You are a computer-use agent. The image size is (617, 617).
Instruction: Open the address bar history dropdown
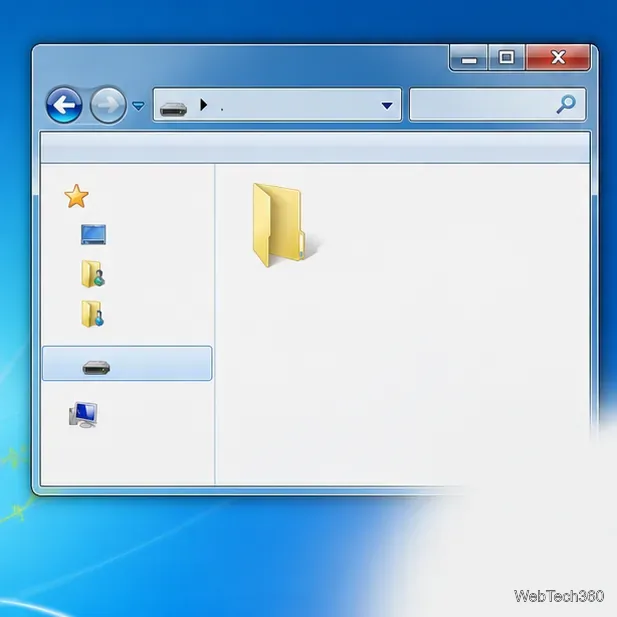(387, 105)
